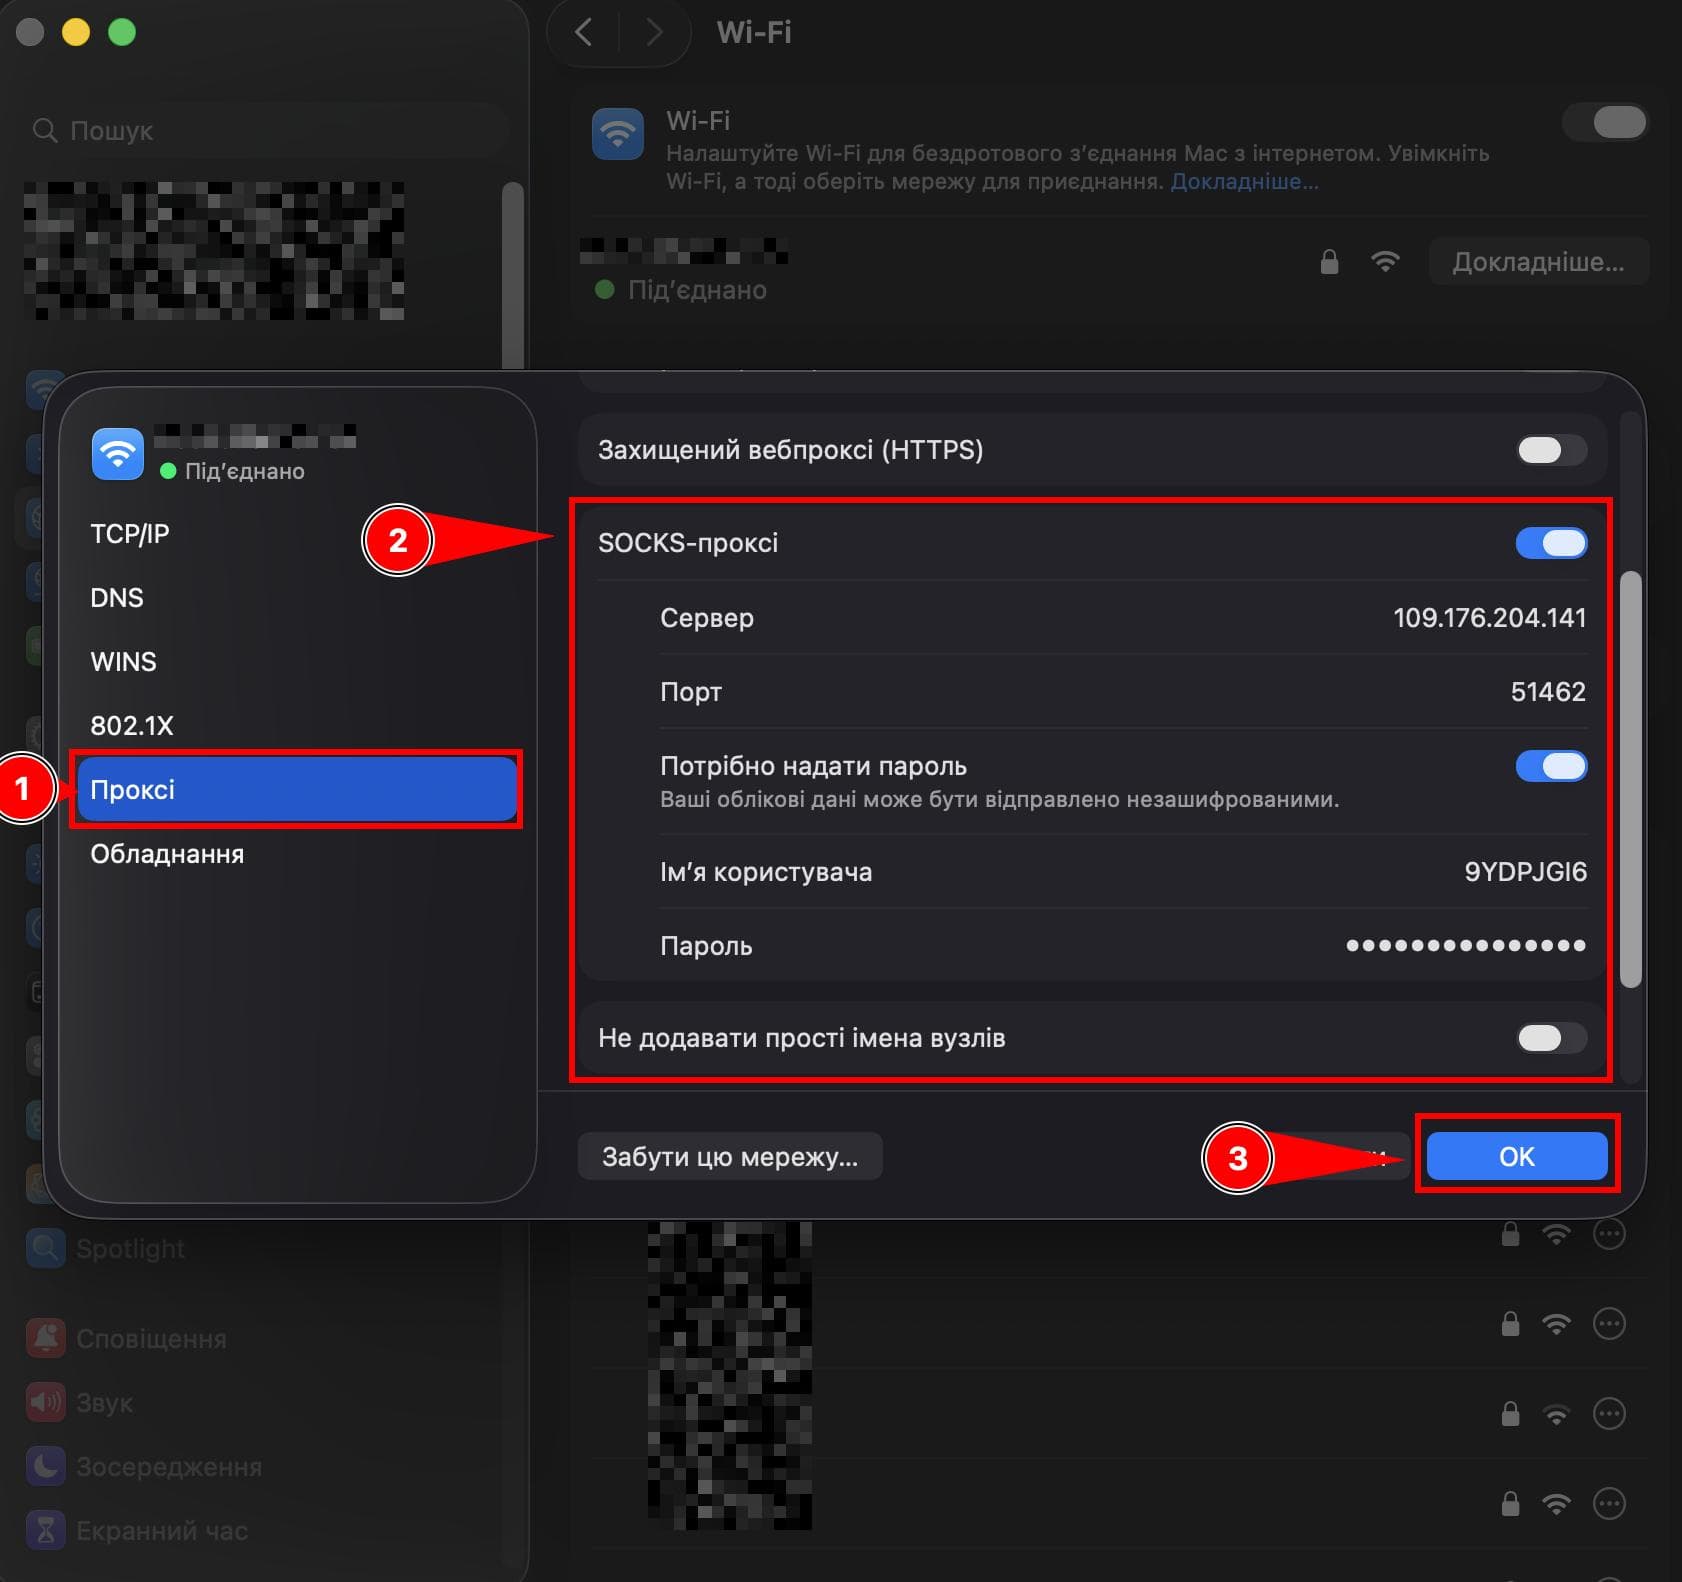Click the lock icon of connected network
Screen dimensions: 1682x1582
click(x=1329, y=262)
